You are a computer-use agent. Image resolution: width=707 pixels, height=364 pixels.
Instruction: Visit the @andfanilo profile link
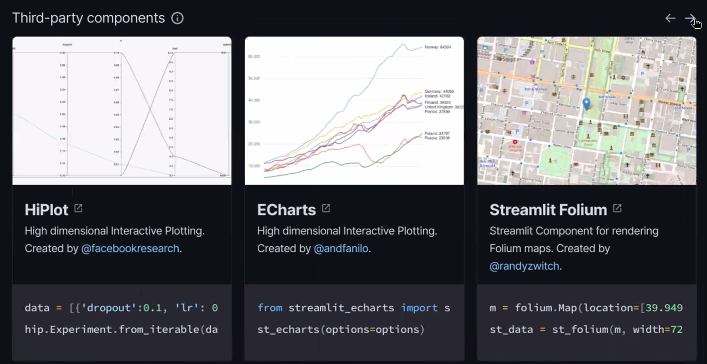(341, 249)
